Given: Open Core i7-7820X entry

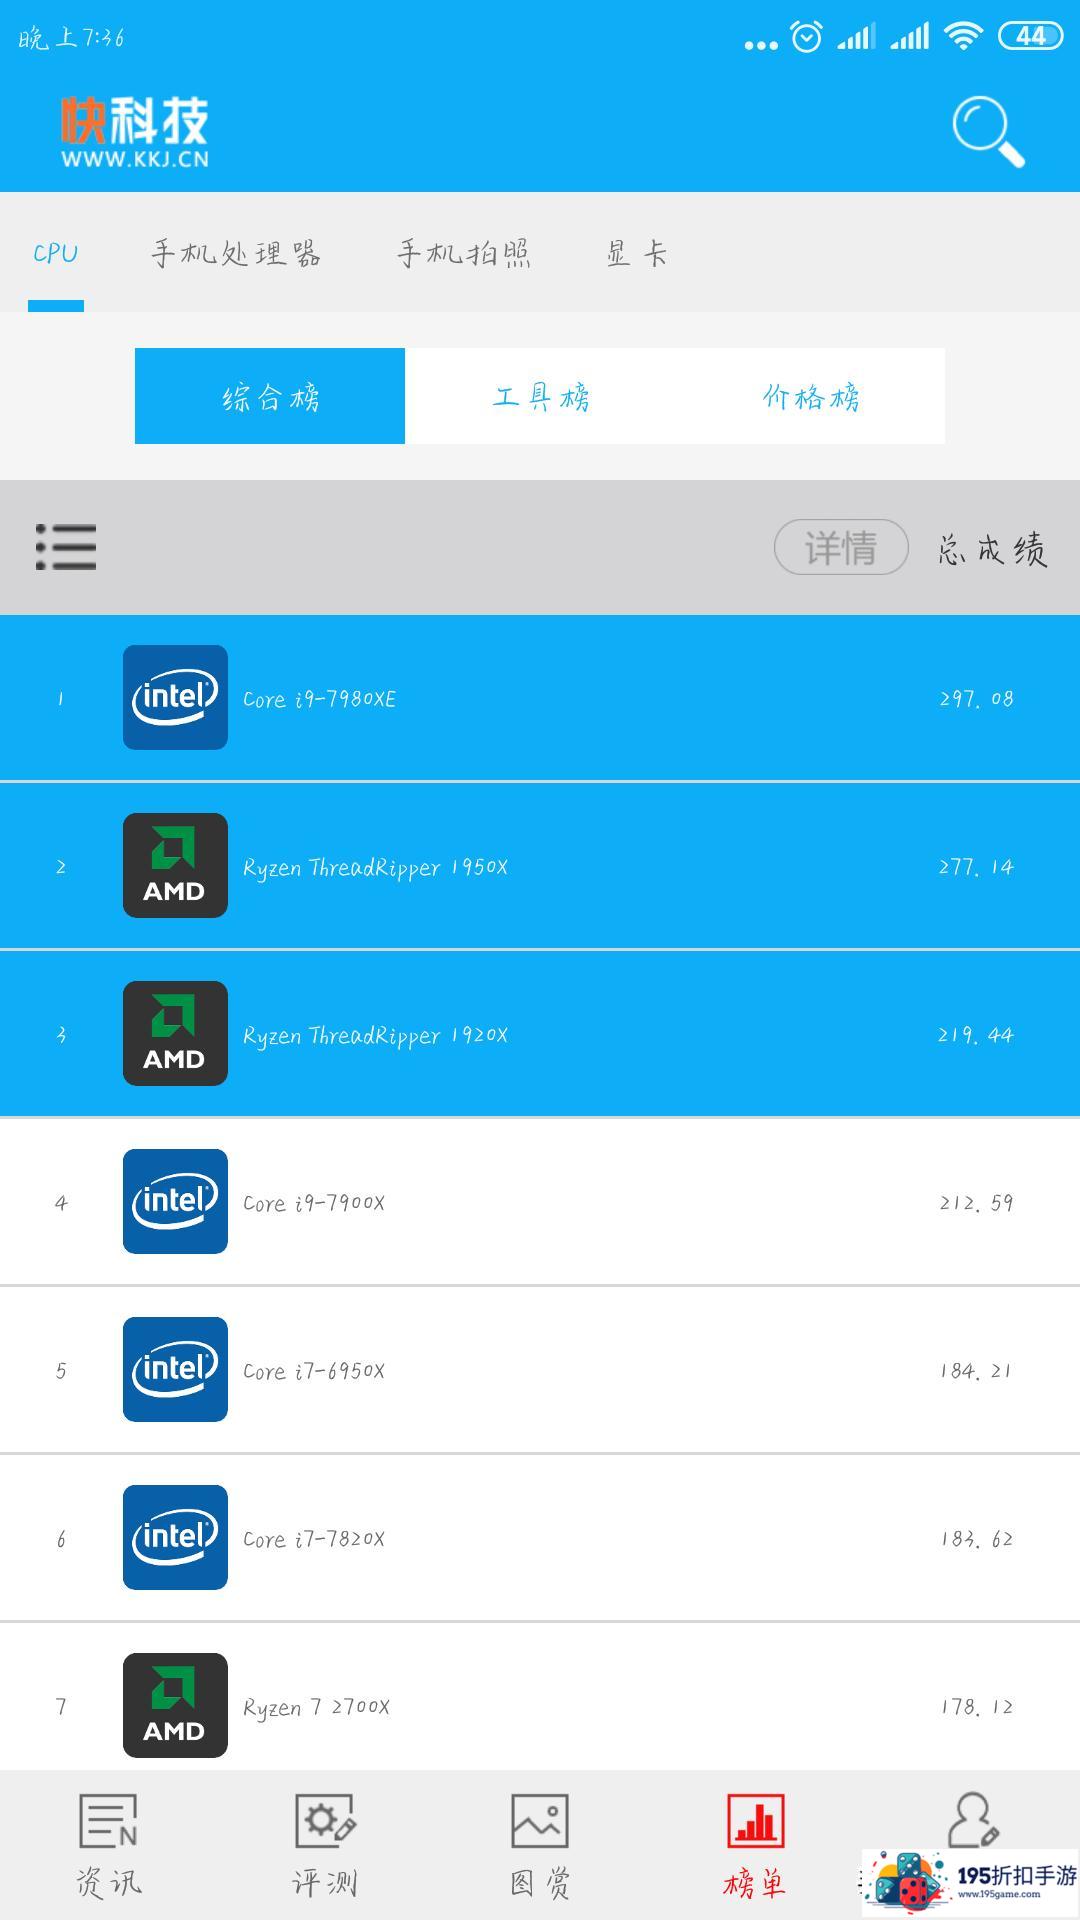Looking at the screenshot, I should pos(540,1537).
